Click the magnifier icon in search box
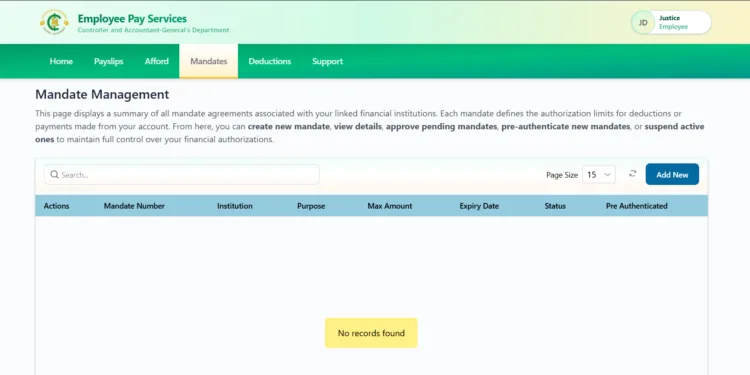The image size is (750, 375). point(55,175)
